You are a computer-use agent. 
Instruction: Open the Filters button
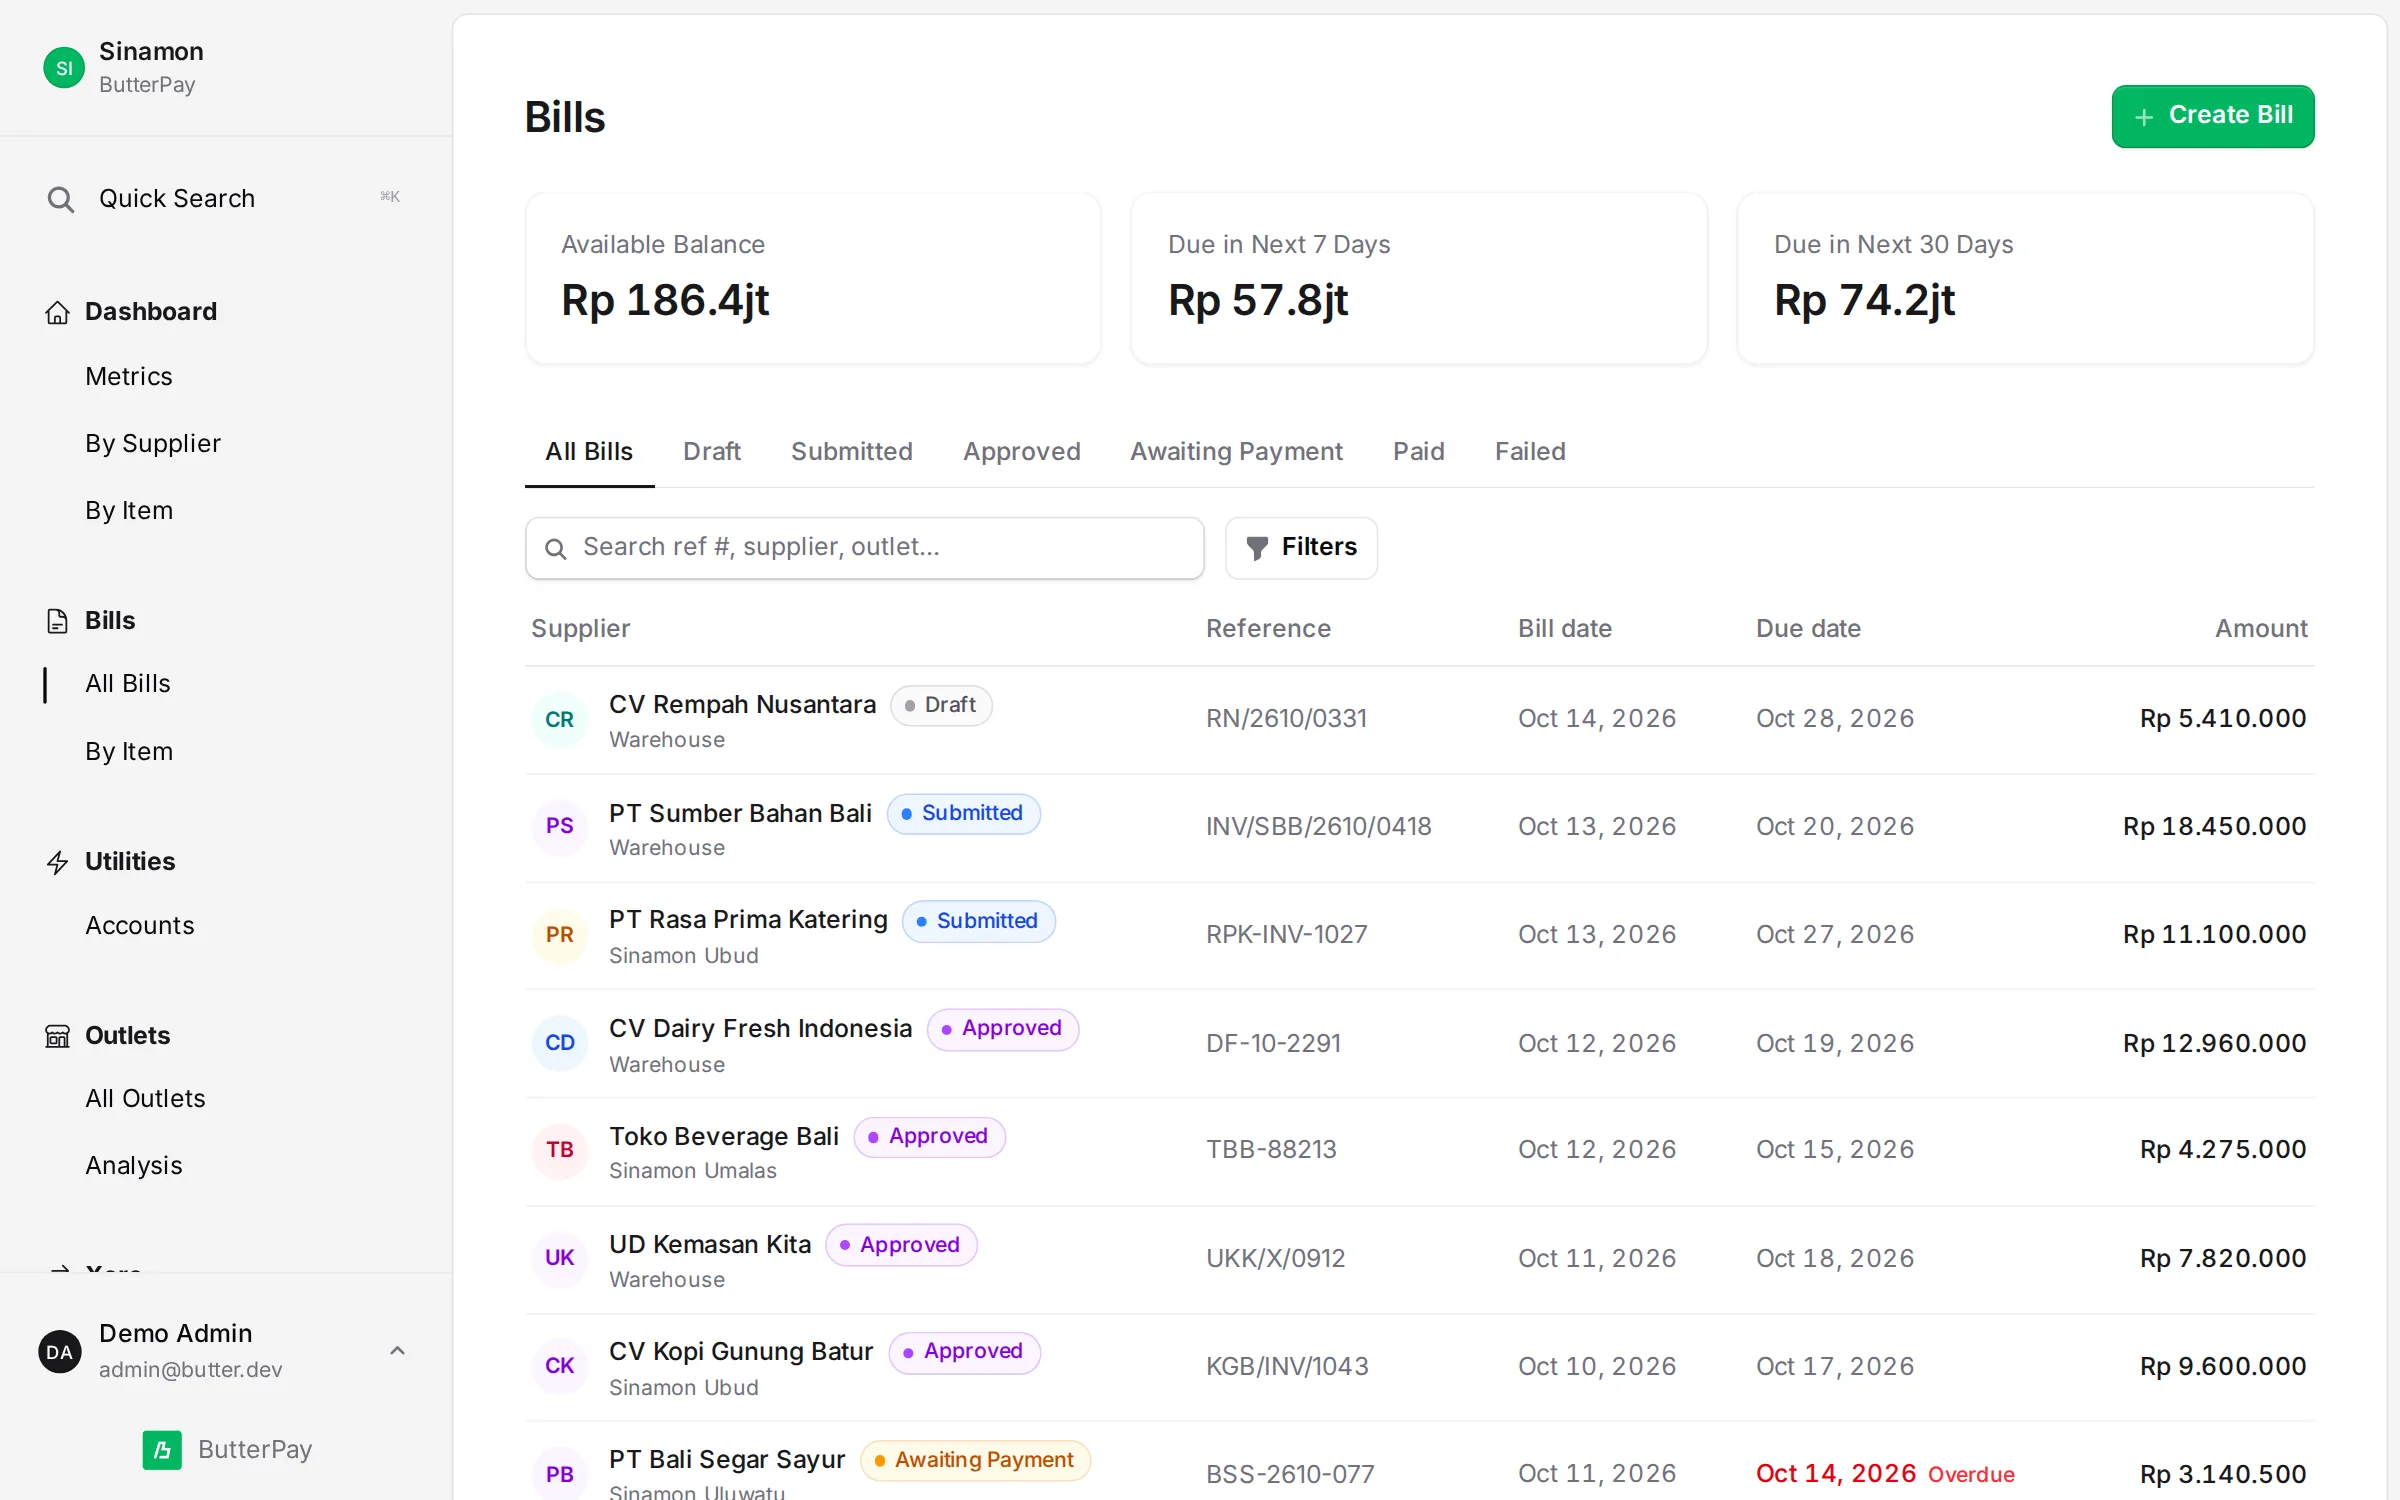coord(1301,547)
